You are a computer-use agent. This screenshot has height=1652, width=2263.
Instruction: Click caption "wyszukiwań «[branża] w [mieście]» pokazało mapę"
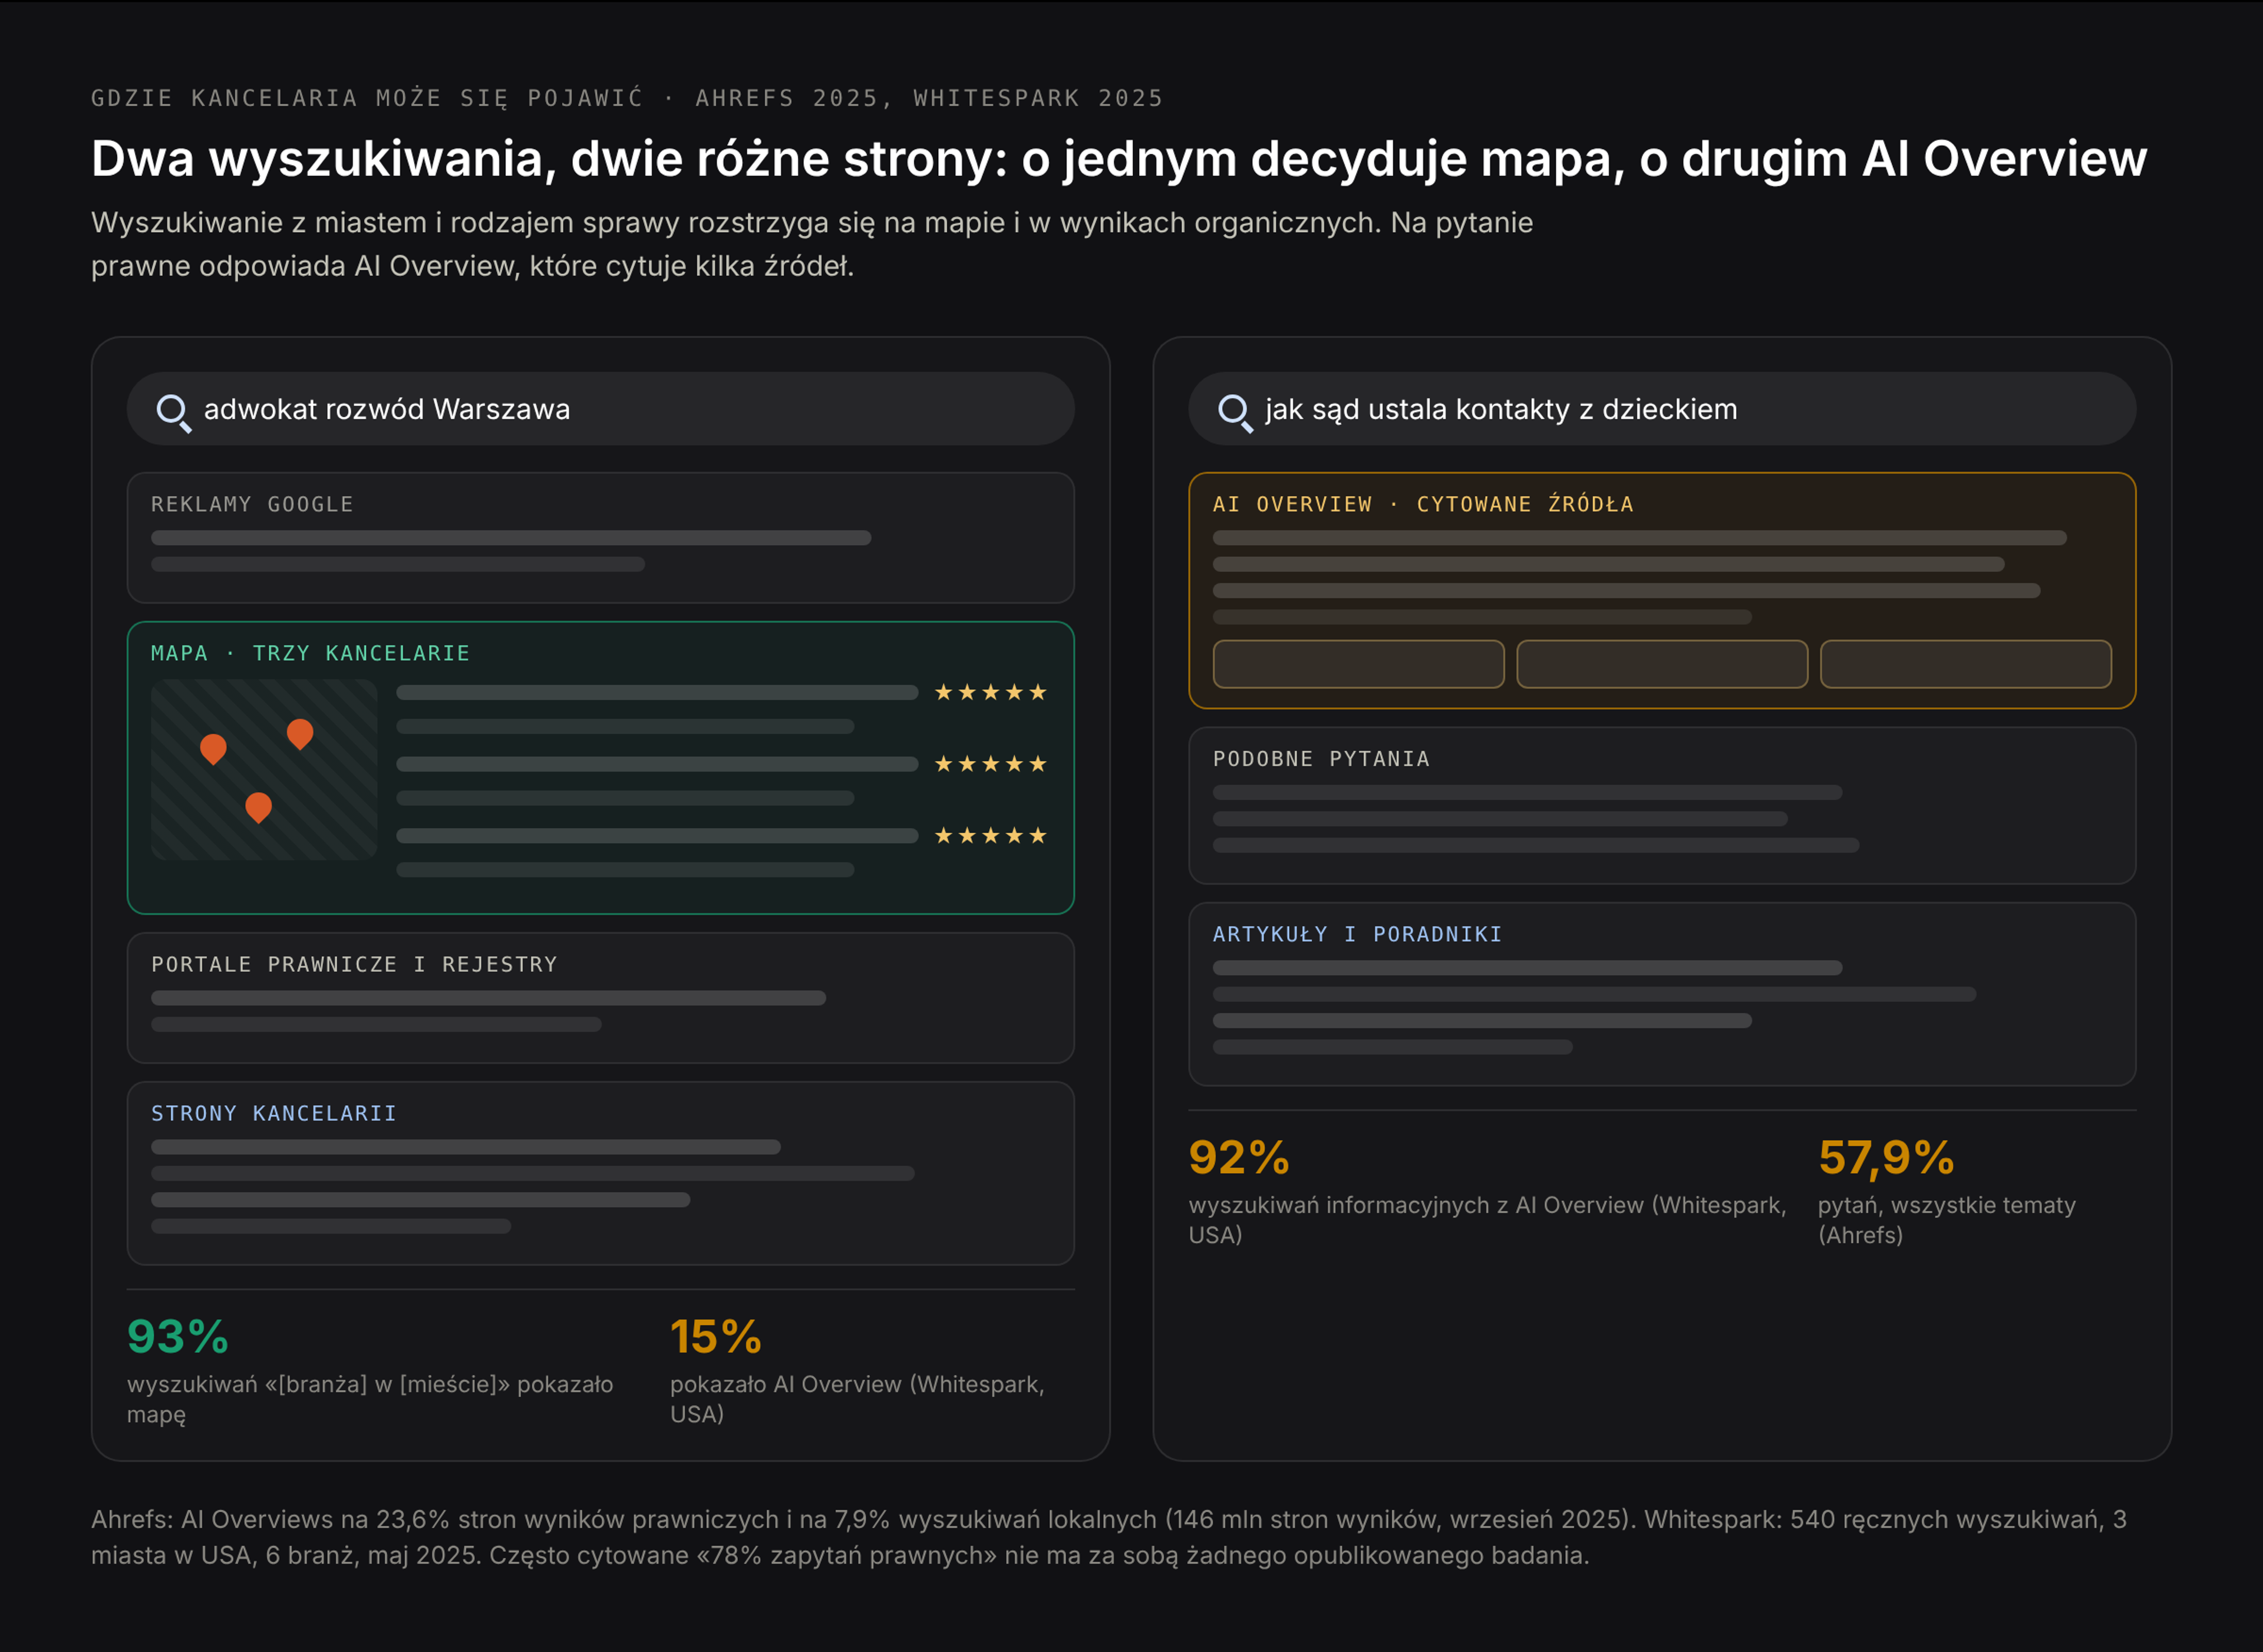point(370,1399)
